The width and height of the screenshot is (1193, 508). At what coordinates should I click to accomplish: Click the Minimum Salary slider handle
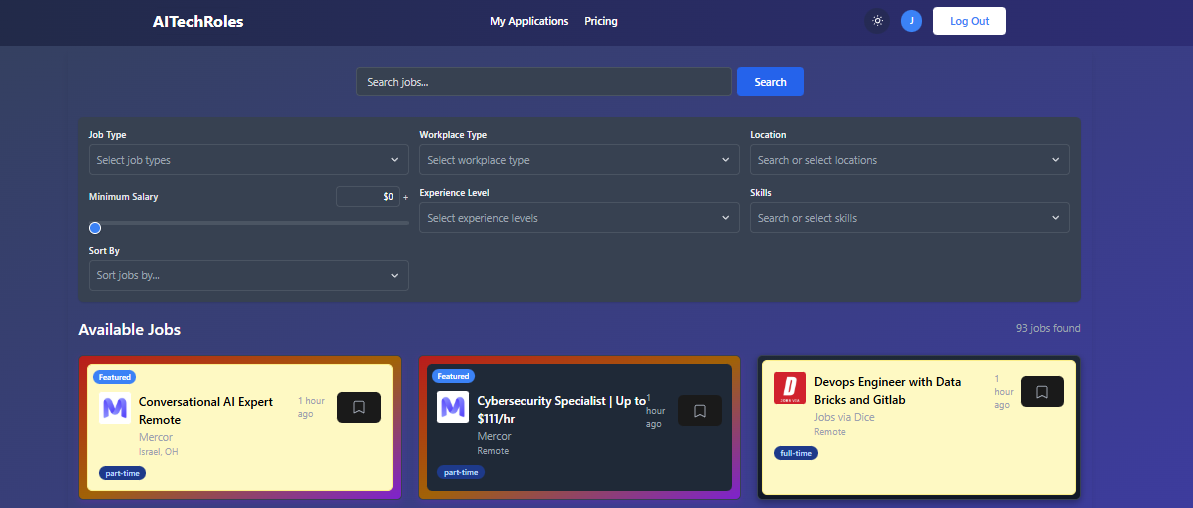(95, 228)
